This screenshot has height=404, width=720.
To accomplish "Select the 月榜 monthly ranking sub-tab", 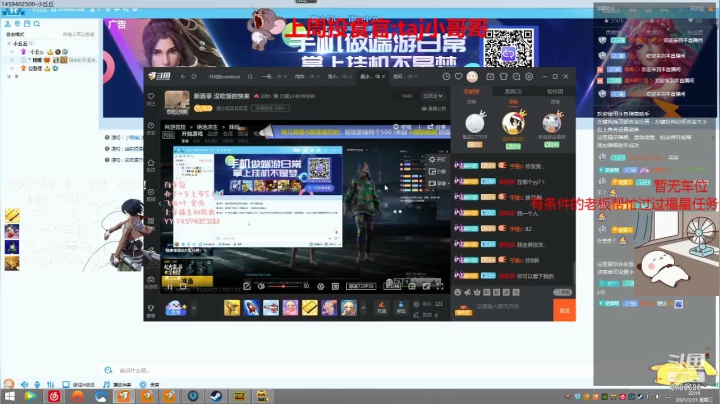I will tap(555, 102).
